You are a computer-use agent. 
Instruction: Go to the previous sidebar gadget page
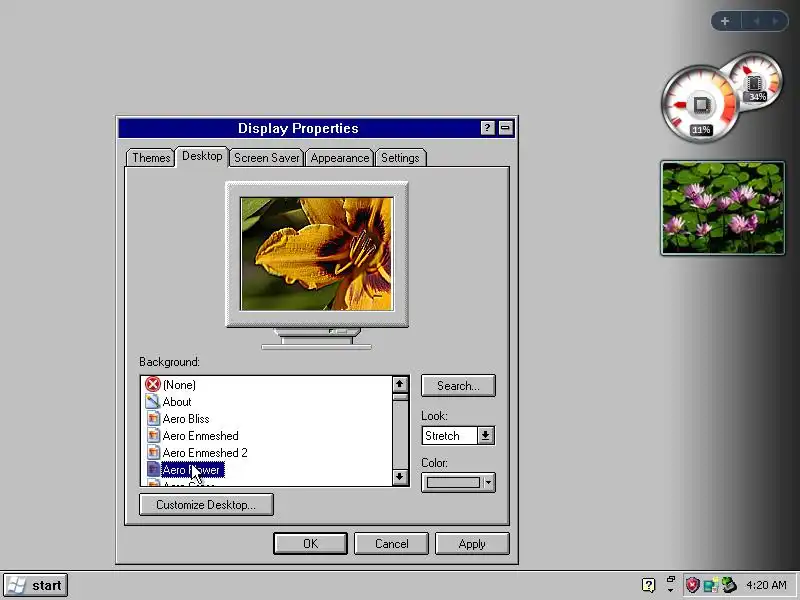click(x=757, y=21)
